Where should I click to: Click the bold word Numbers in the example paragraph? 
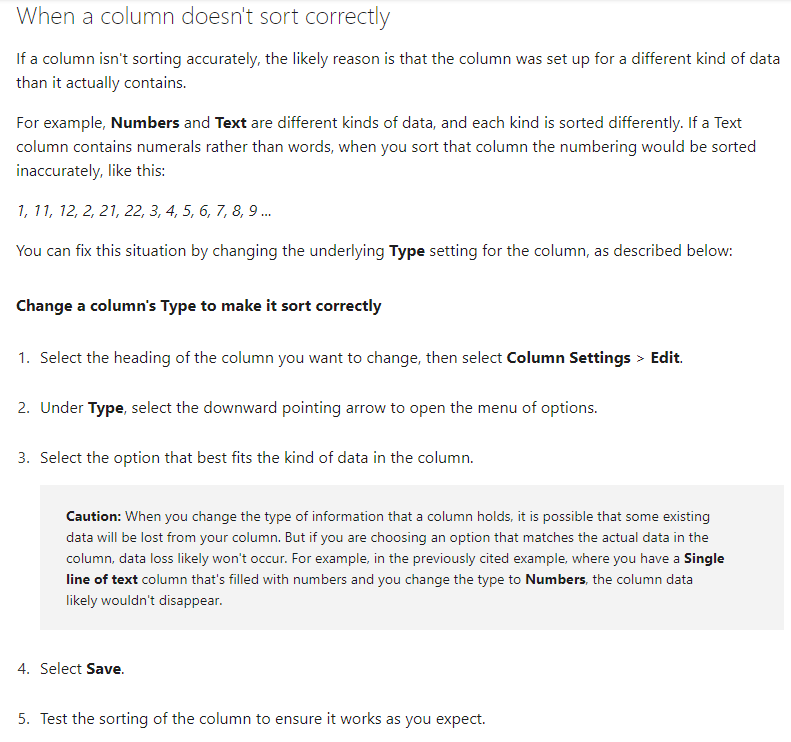145,123
